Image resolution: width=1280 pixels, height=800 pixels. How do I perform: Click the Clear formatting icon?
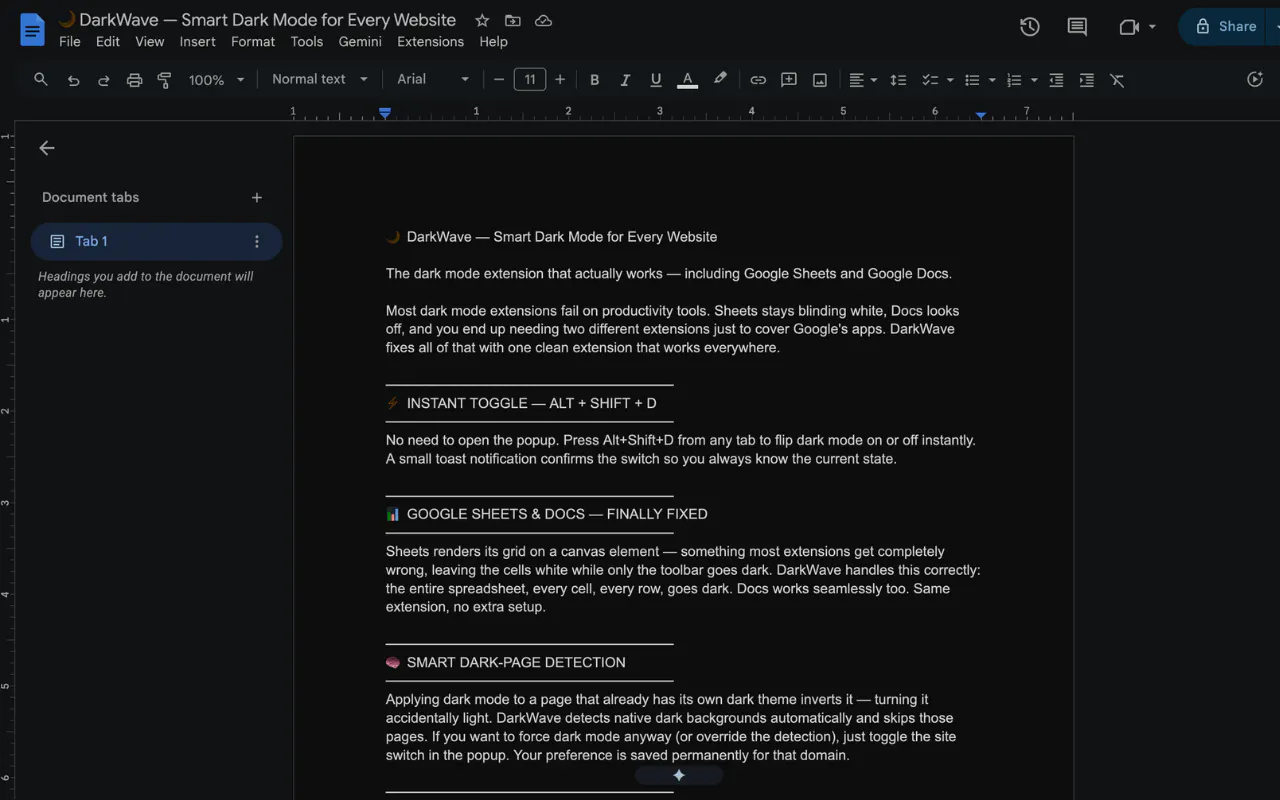[x=1117, y=80]
